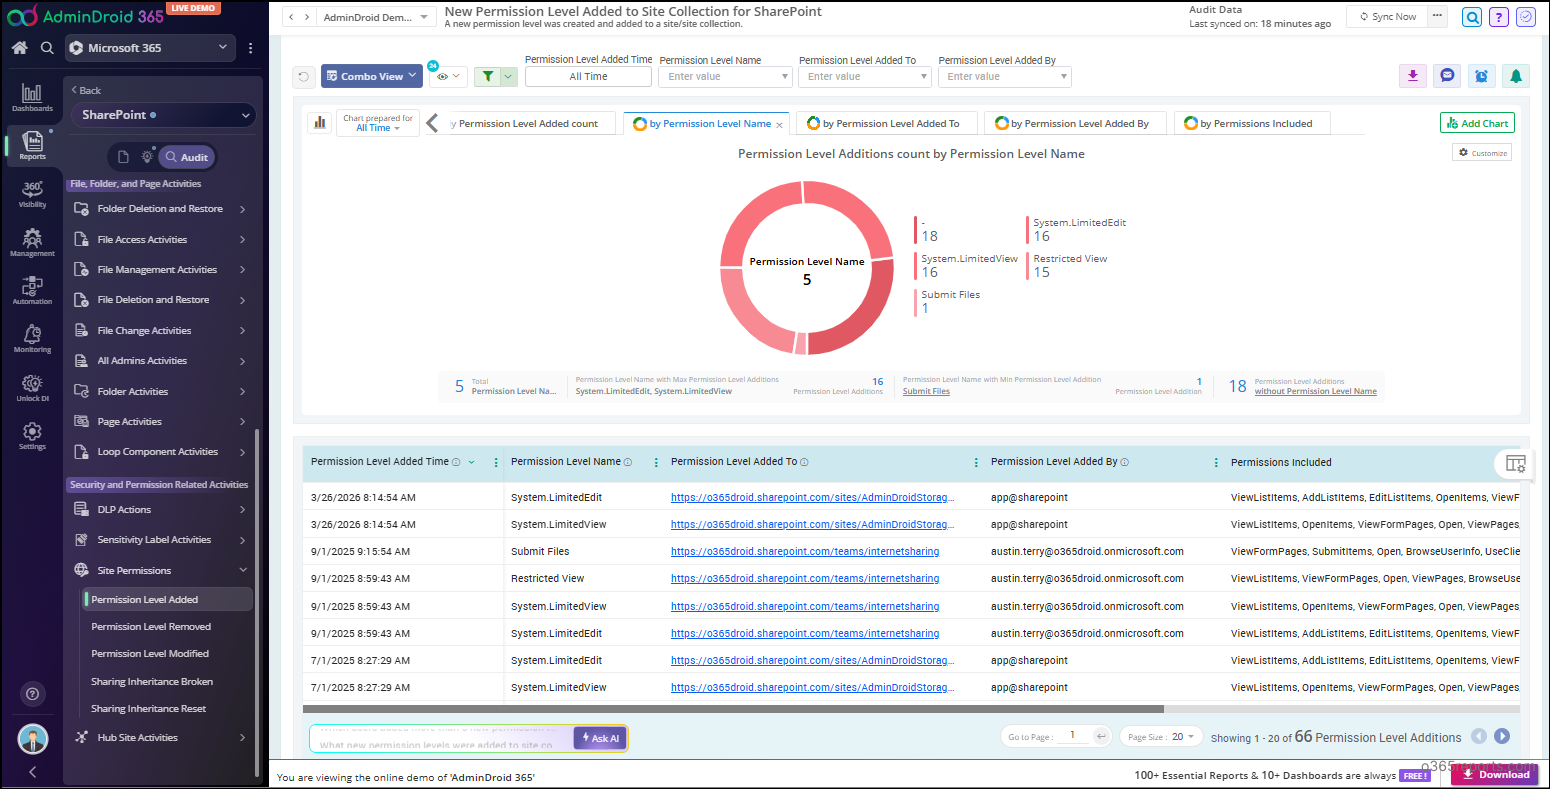
Task: Click the blue search icon at top right
Action: click(1471, 17)
